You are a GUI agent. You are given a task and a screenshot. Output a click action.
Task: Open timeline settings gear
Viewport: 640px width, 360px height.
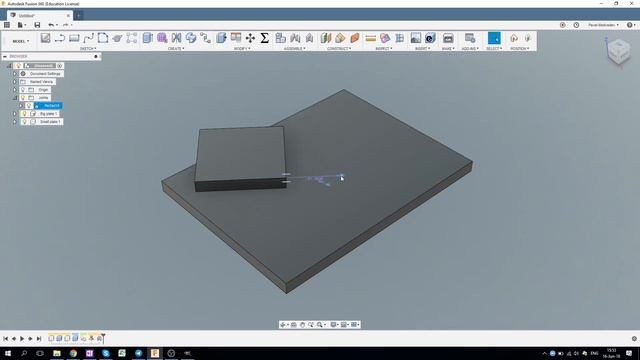point(634,338)
